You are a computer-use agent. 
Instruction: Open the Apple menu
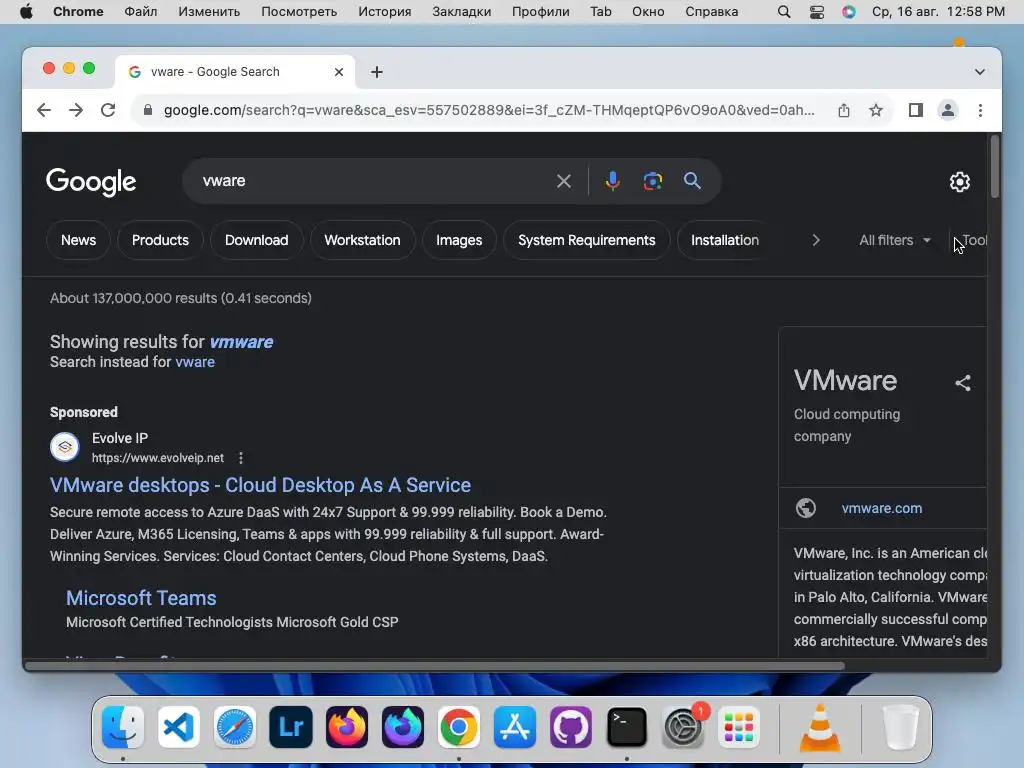click(26, 12)
